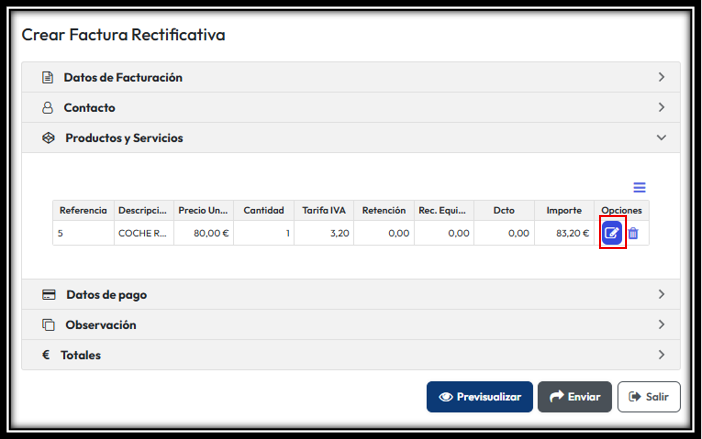Viewport: 702px width, 439px height.
Task: Expand the Datos de pago chevron
Action: pos(661,295)
